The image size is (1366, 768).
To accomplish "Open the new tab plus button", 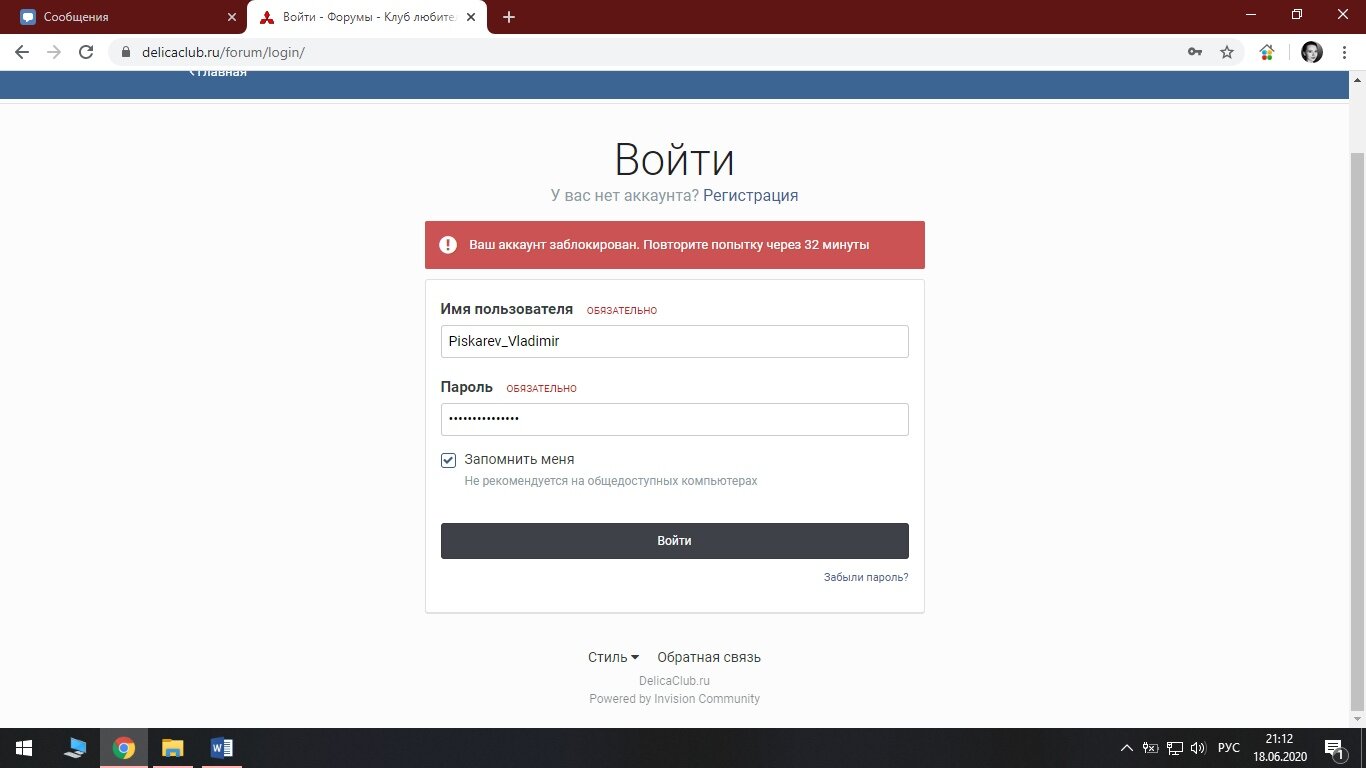I will click(x=509, y=17).
